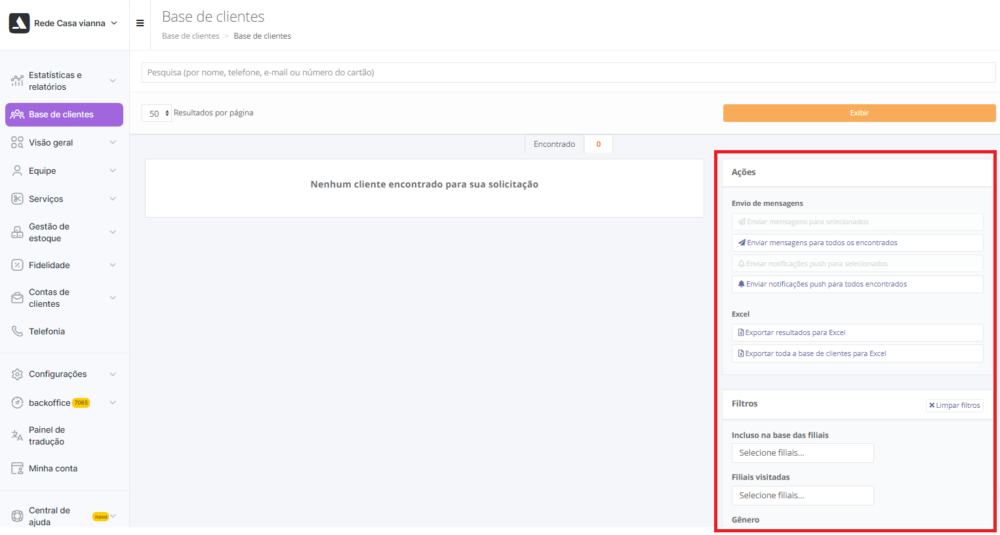Click the Central de ajuda novo badge
The image size is (1000, 535).
pos(101,517)
